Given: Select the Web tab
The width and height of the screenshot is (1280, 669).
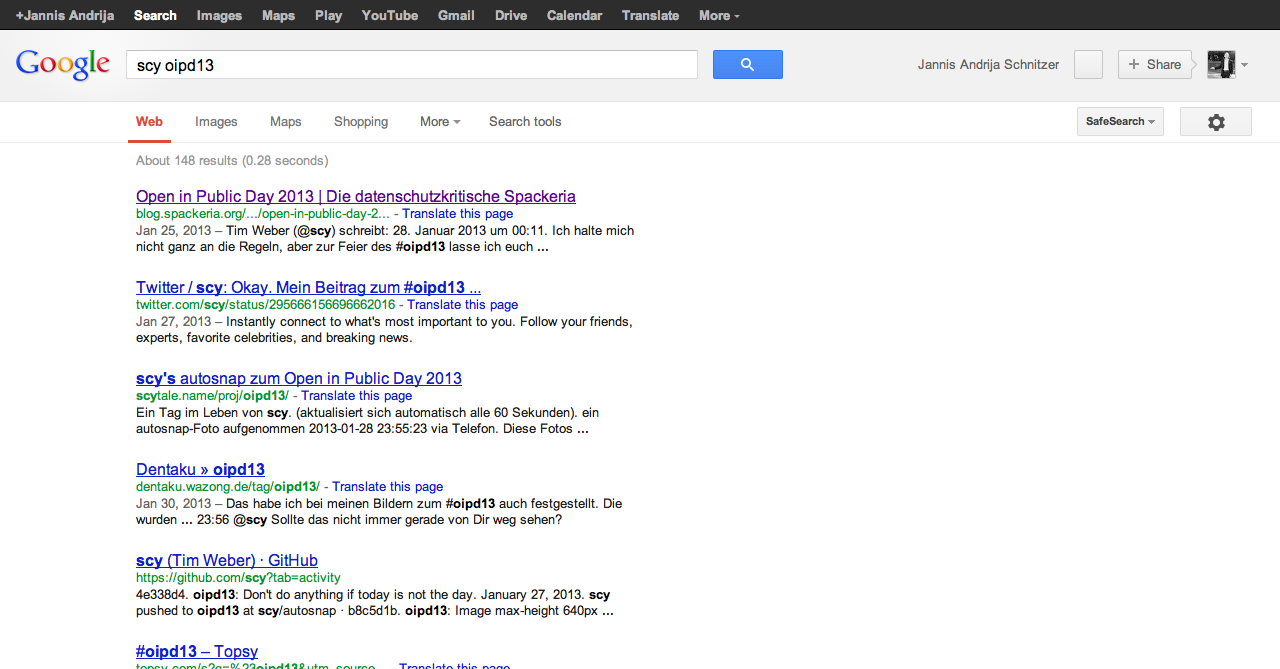Looking at the screenshot, I should 149,121.
